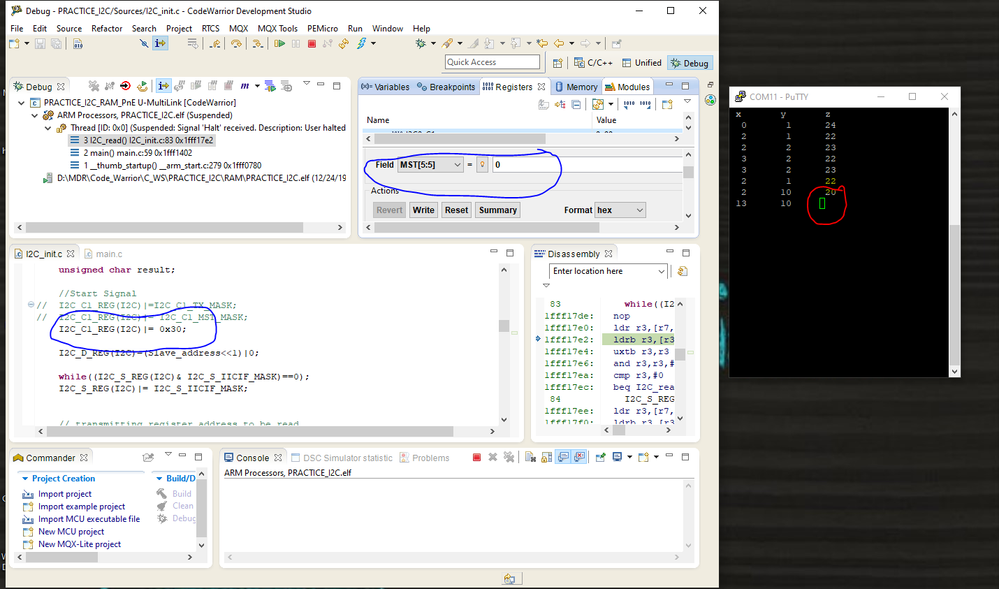Viewport: 999px width, 589px height.
Task: Click Show Type Names icon in Registers view
Action: [543, 105]
